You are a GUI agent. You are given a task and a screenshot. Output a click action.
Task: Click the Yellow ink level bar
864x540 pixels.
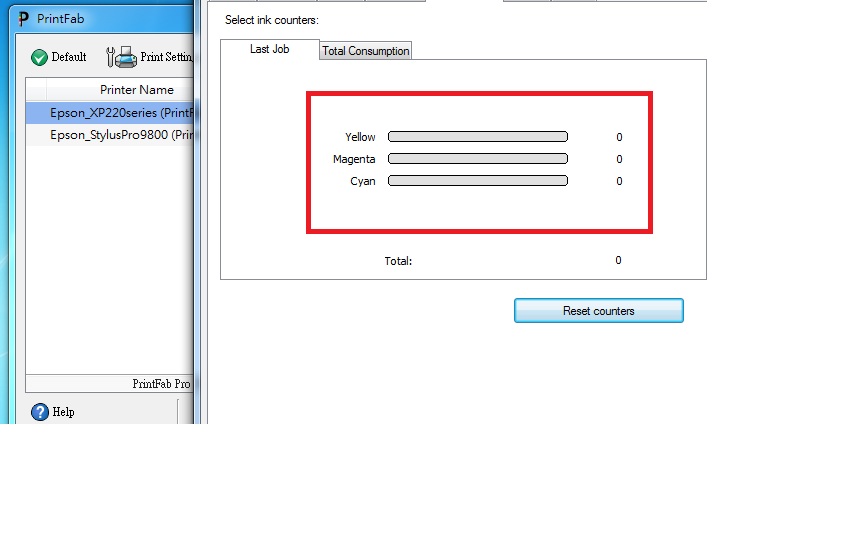point(477,137)
